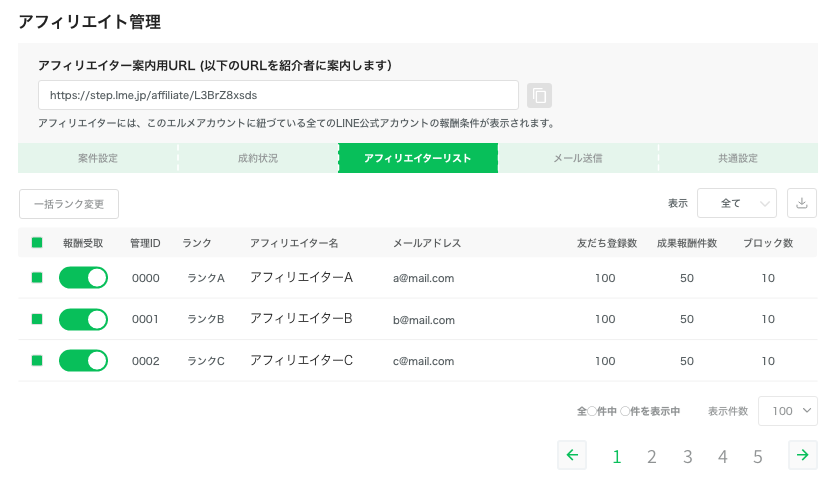The width and height of the screenshot is (829, 492).
Task: Go to previous page with left arrow
Action: click(571, 456)
